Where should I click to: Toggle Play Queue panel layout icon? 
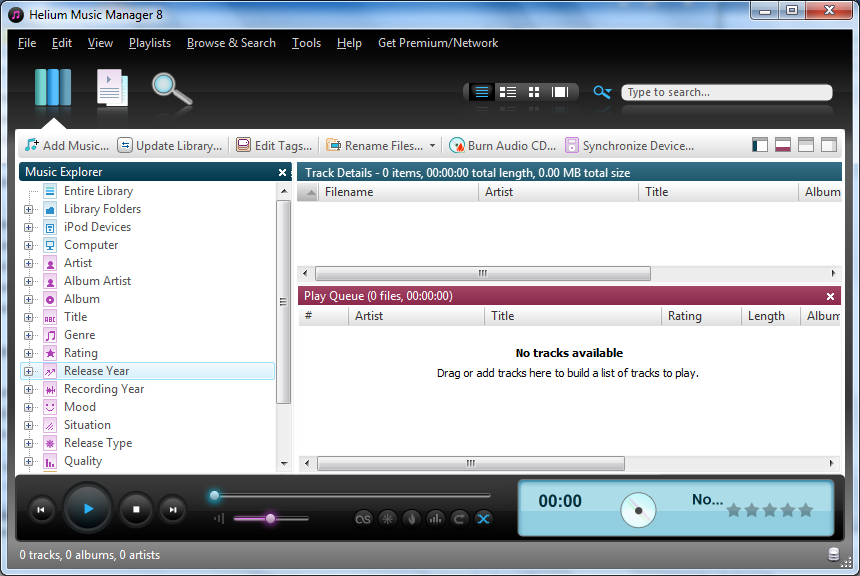click(x=783, y=145)
